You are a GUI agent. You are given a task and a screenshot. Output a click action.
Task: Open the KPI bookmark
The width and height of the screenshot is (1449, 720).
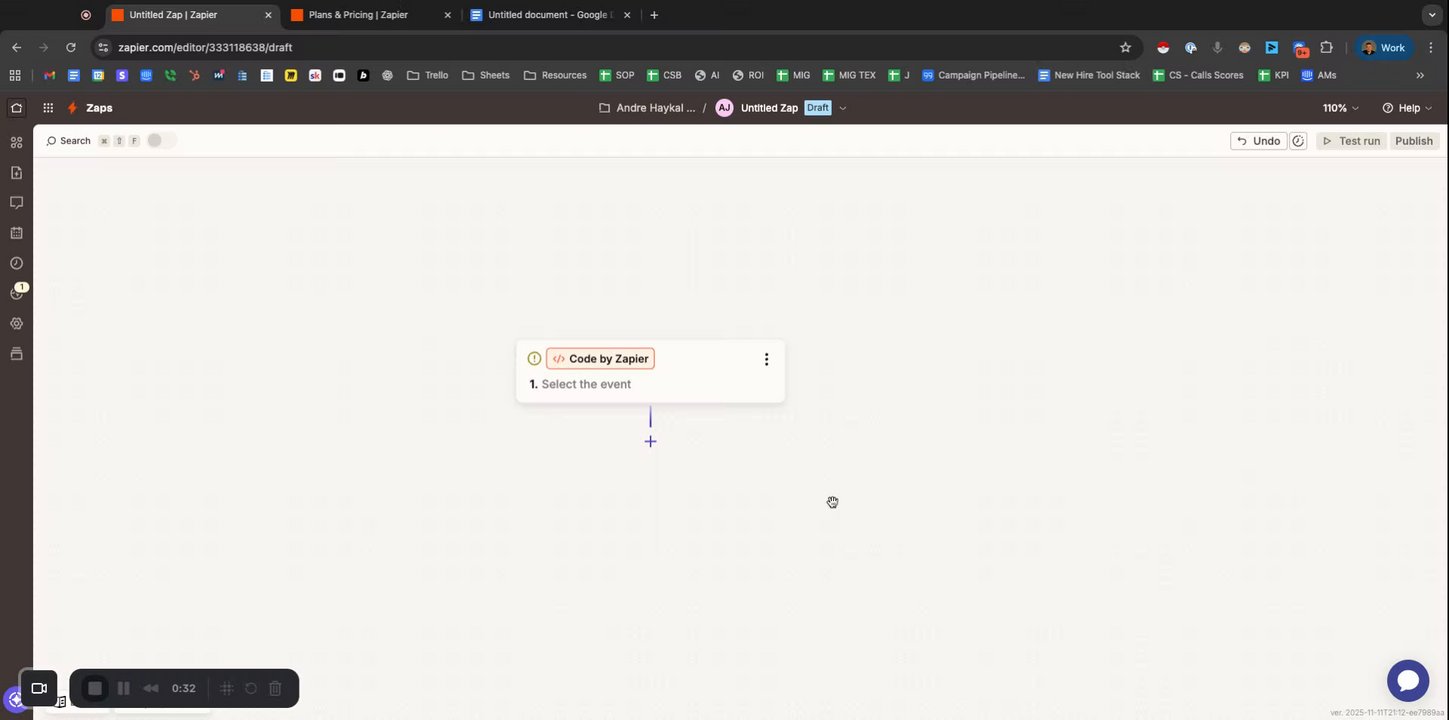coord(1274,75)
